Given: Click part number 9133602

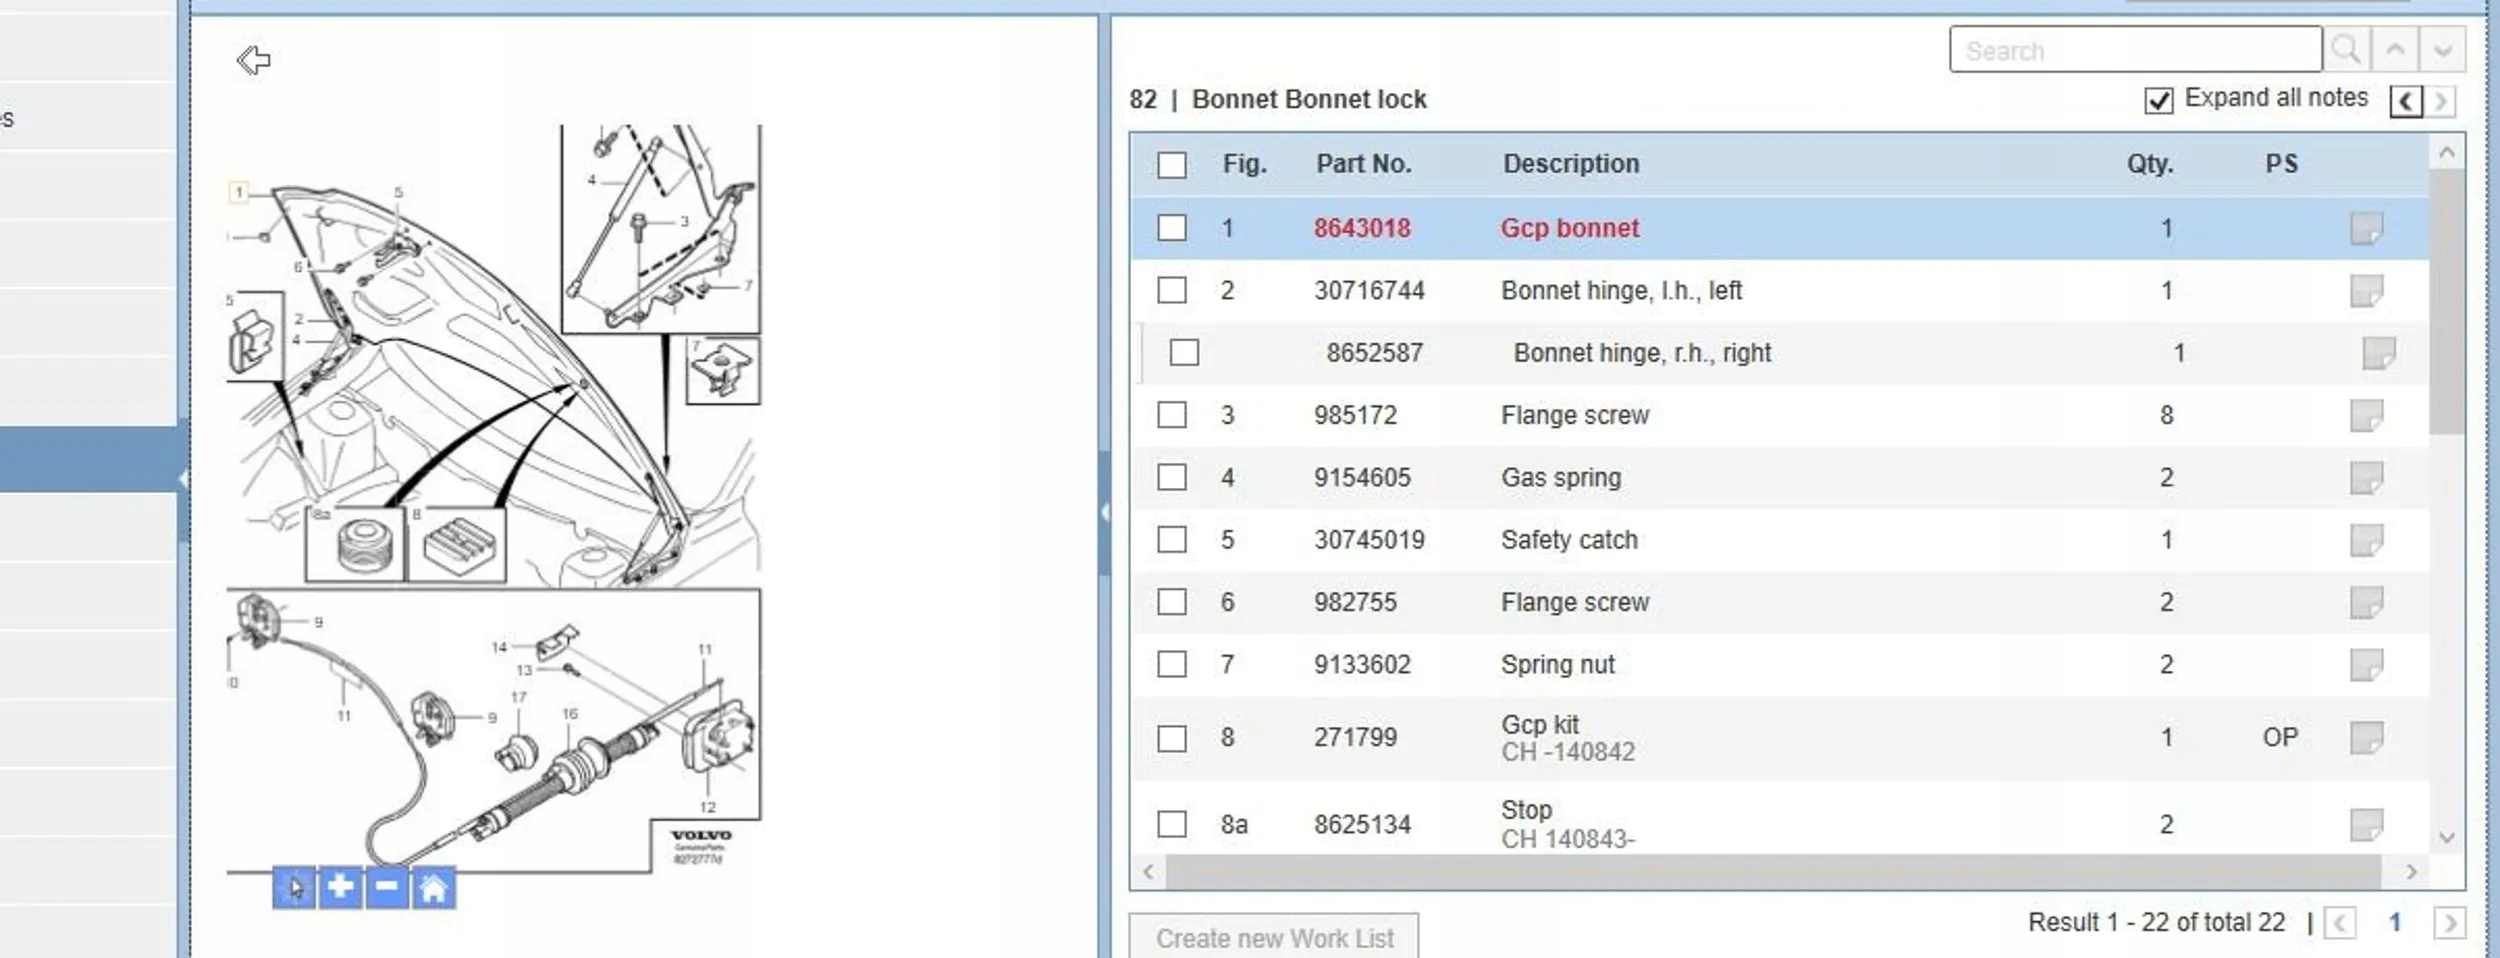Looking at the screenshot, I should click(x=1362, y=664).
